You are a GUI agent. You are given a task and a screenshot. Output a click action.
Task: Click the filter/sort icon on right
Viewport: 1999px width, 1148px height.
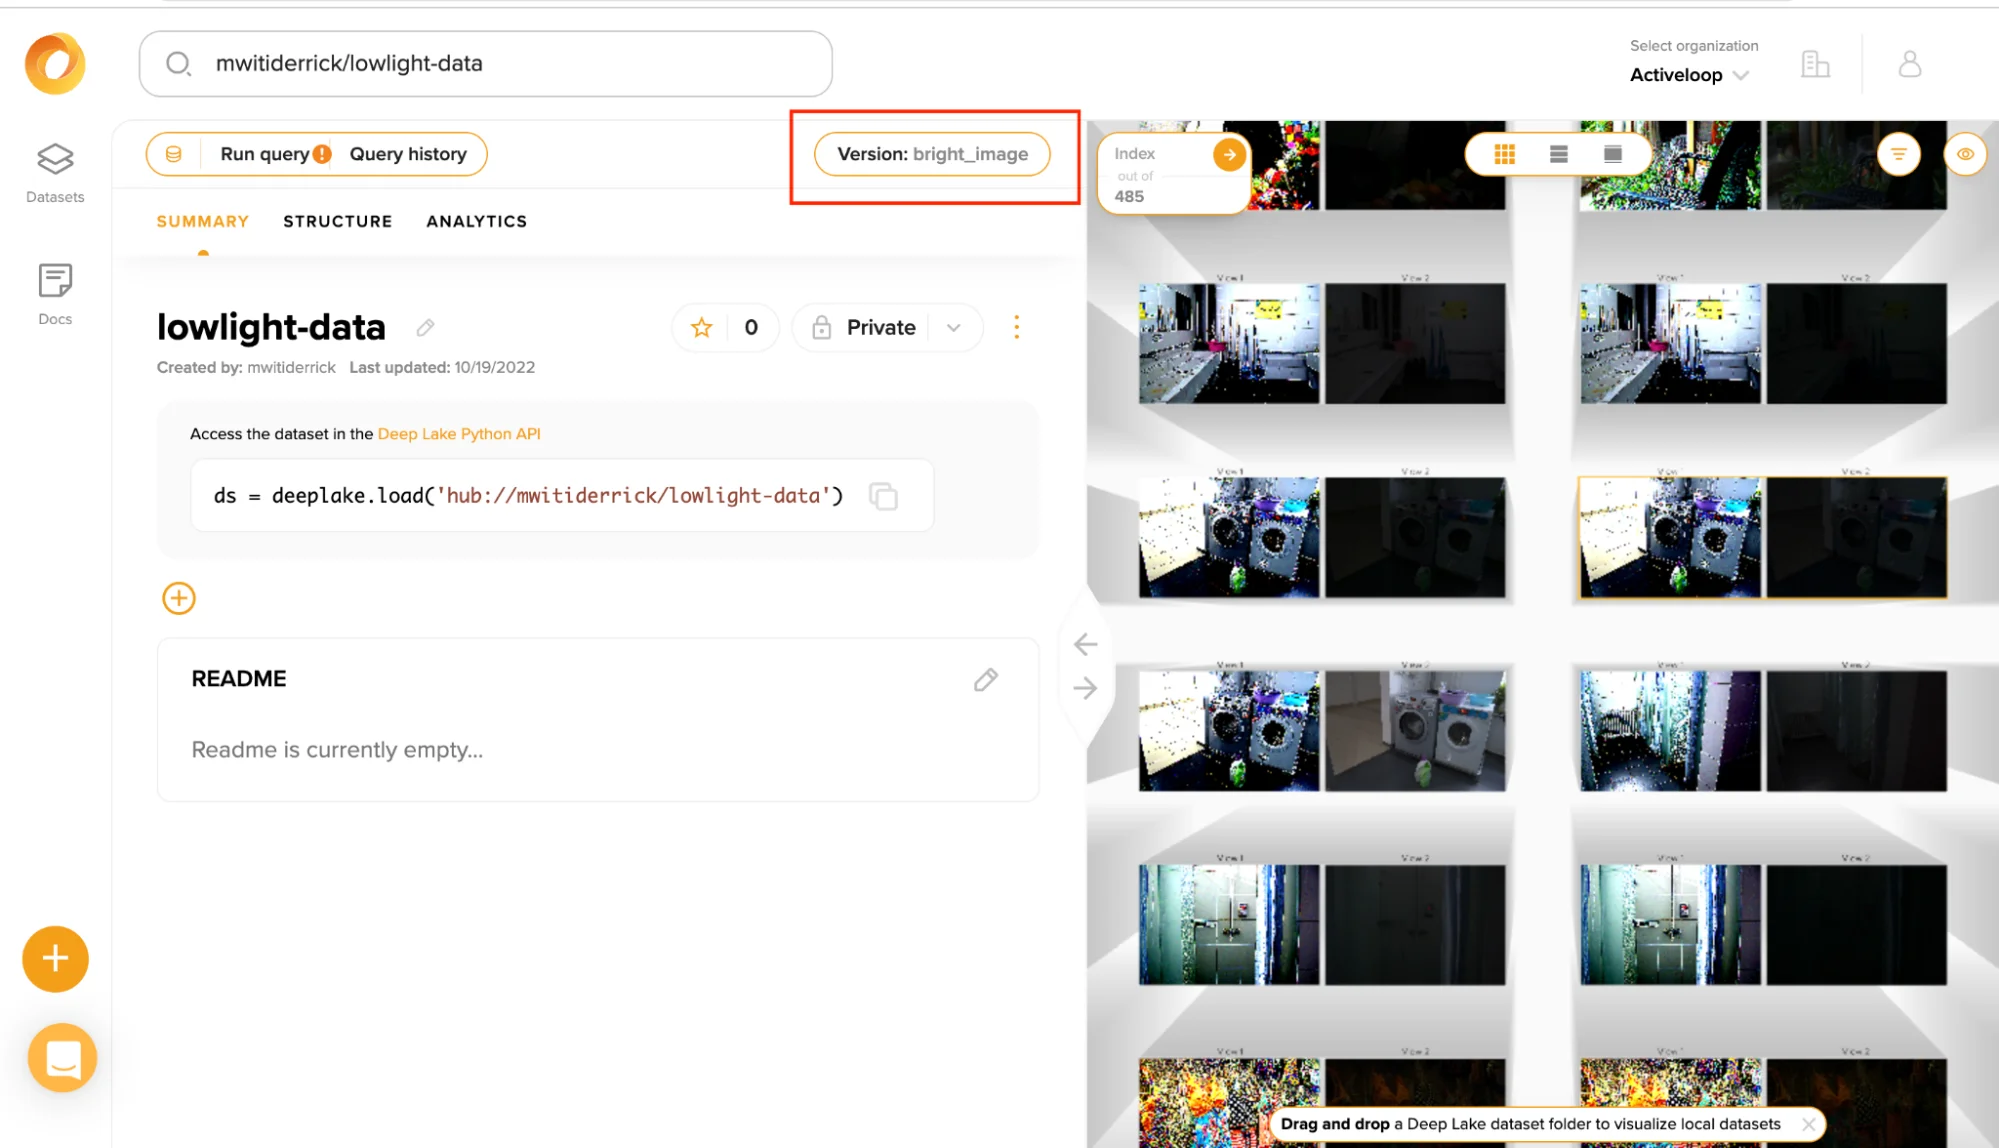click(x=1900, y=154)
